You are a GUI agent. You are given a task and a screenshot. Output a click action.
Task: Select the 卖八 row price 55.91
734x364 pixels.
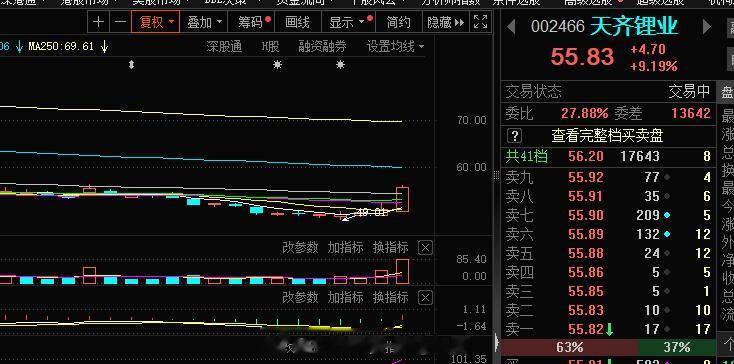pos(586,196)
